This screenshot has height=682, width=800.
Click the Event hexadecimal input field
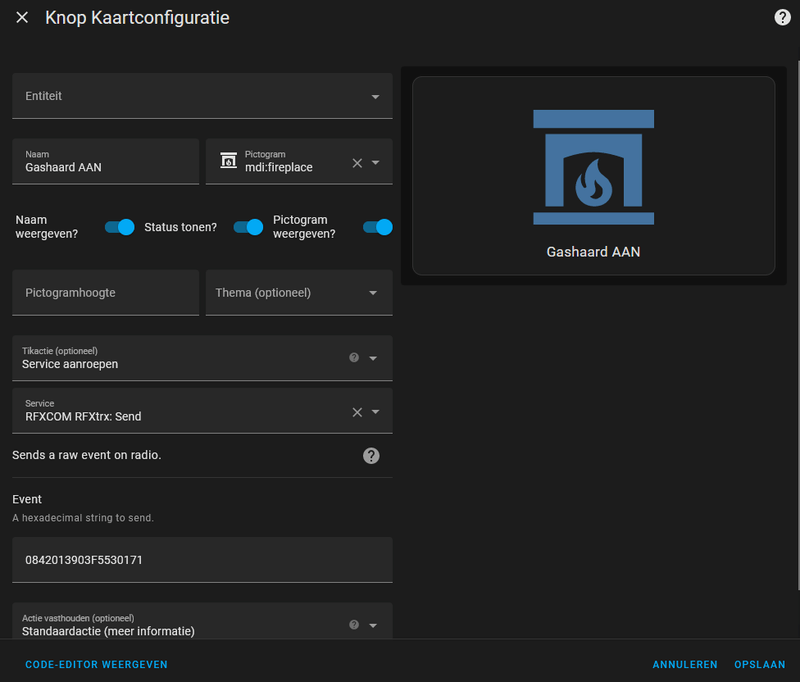coord(202,560)
